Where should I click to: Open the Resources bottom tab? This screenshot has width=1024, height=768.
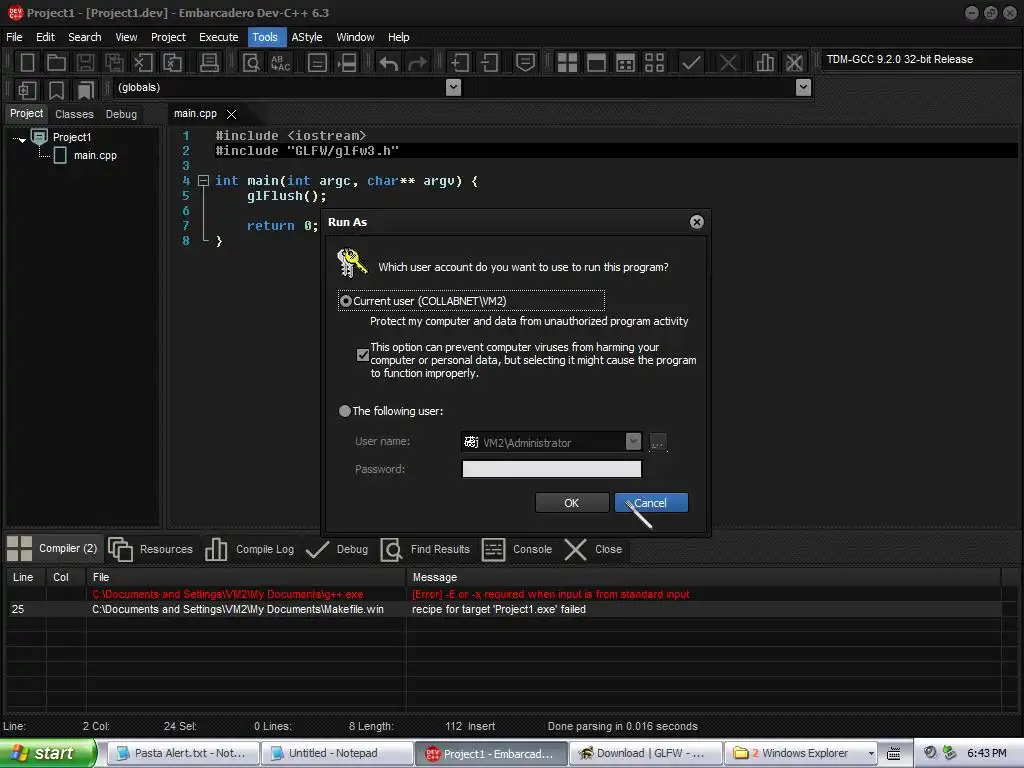click(x=151, y=549)
